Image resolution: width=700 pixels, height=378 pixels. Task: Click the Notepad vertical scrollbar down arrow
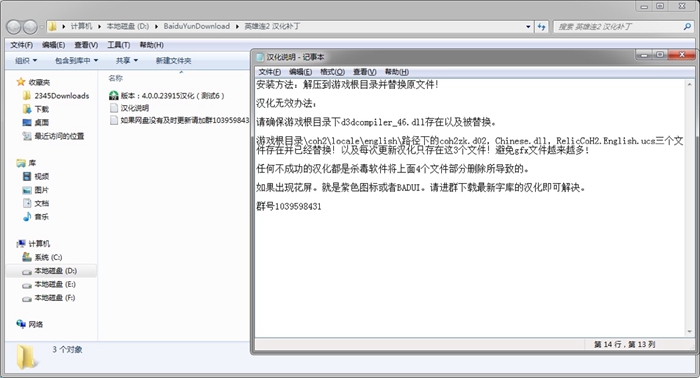[x=690, y=332]
